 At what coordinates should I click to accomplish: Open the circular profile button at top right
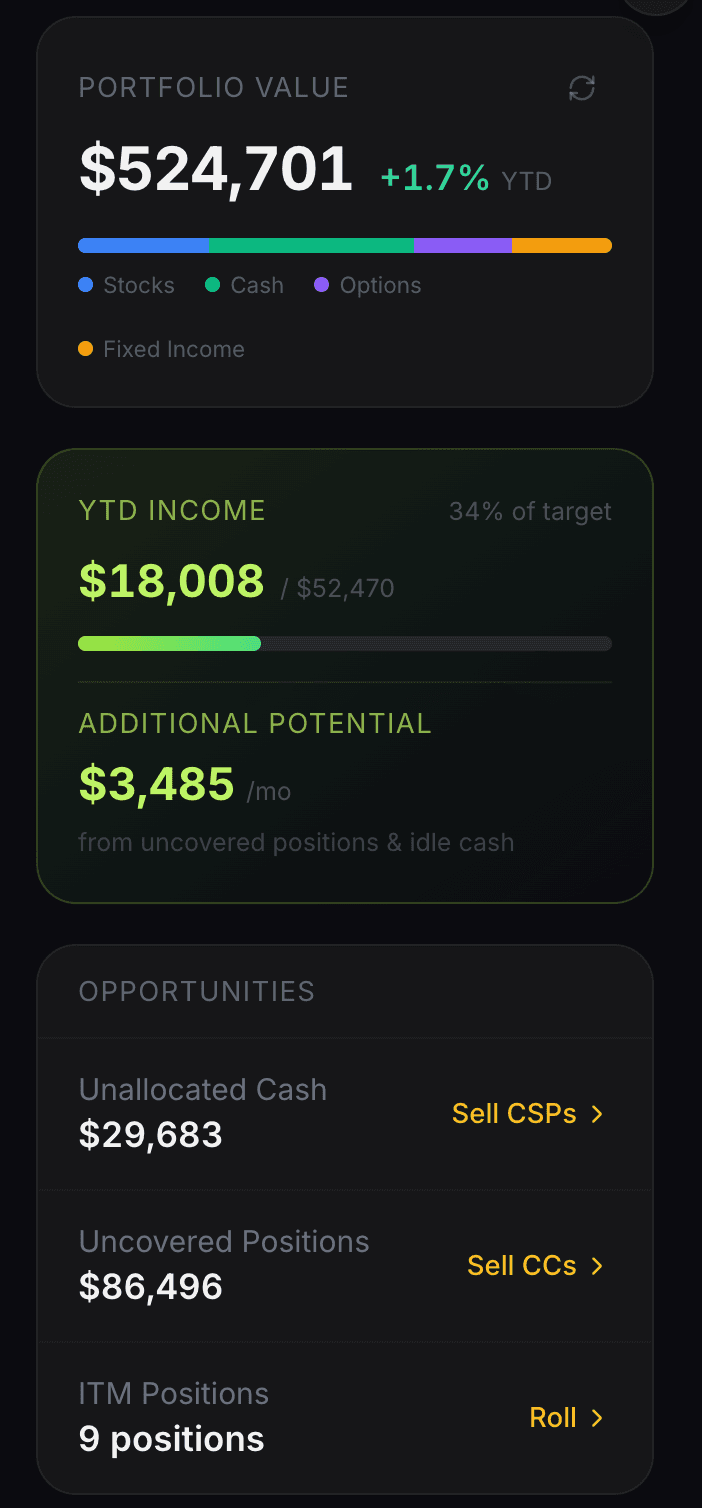657,5
